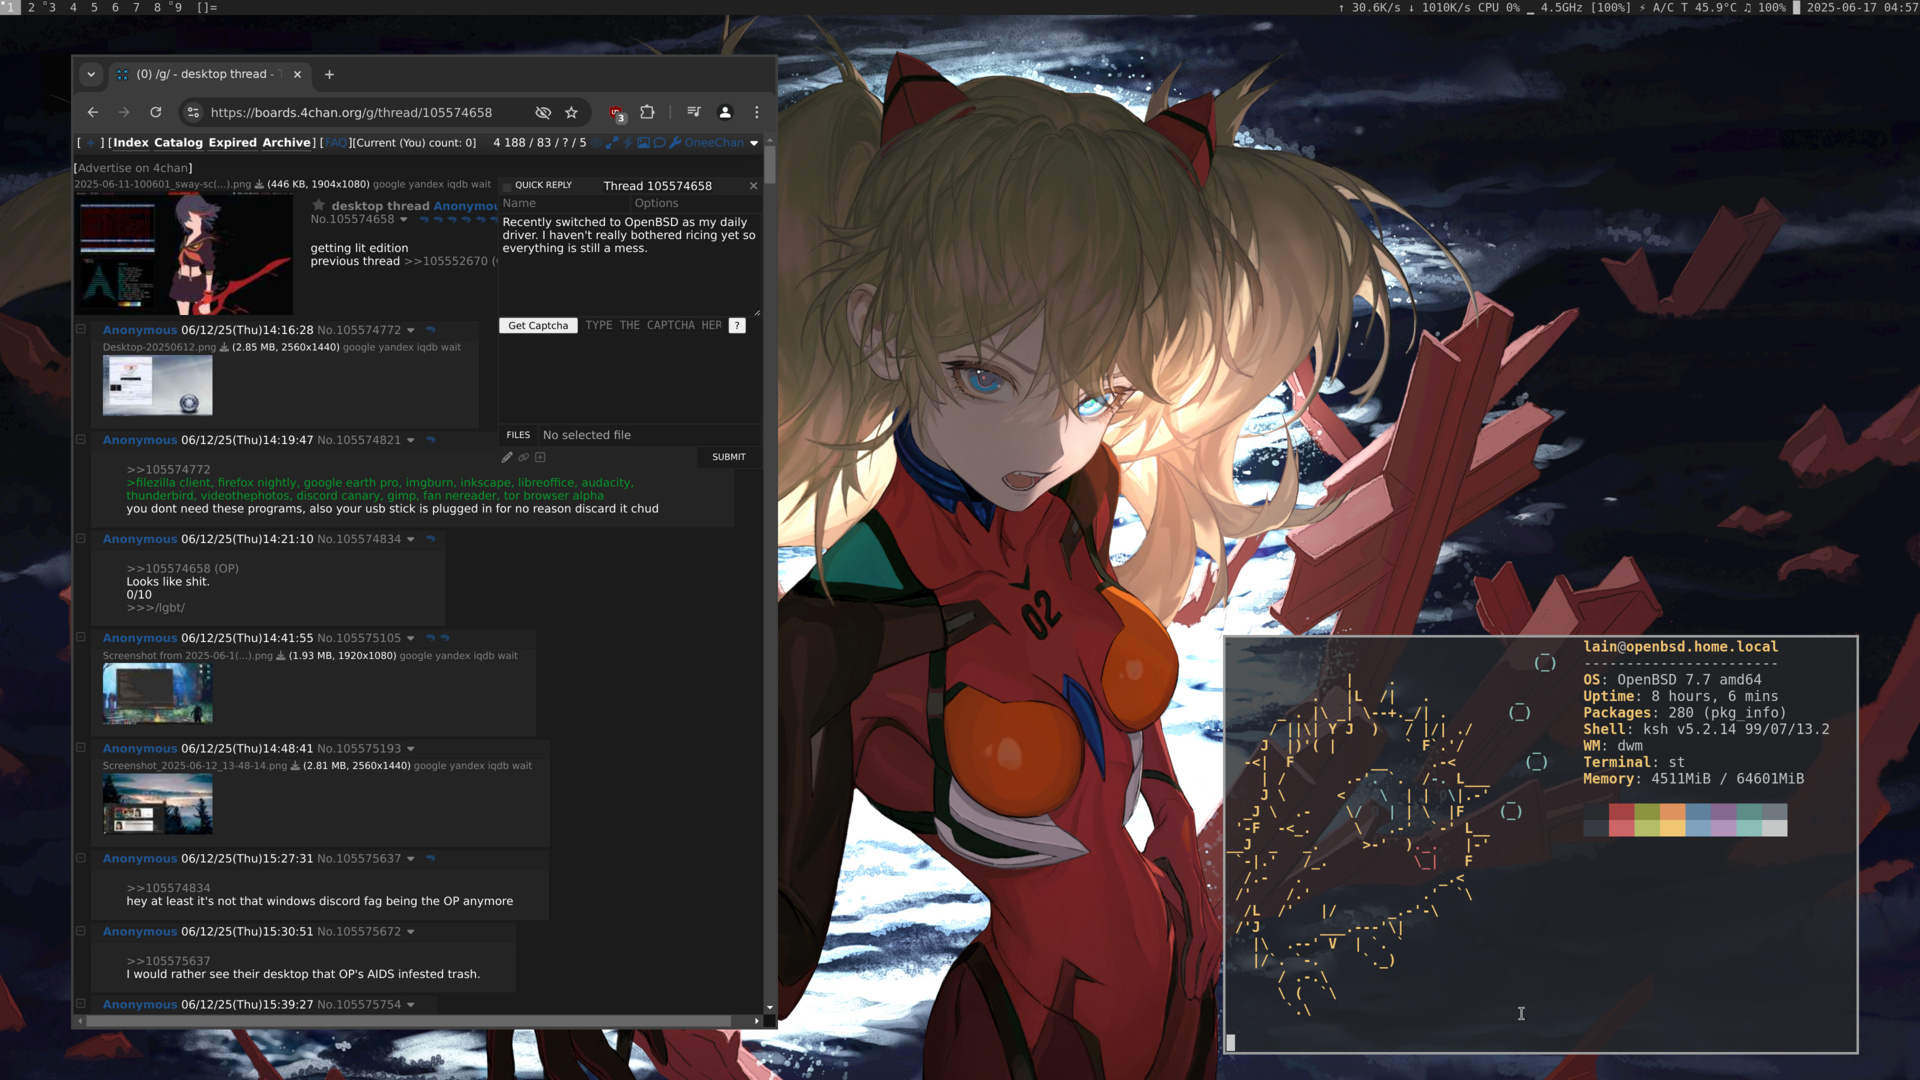This screenshot has width=1920, height=1080.
Task: Open post menu arrow for No.105574834
Action: point(410,539)
